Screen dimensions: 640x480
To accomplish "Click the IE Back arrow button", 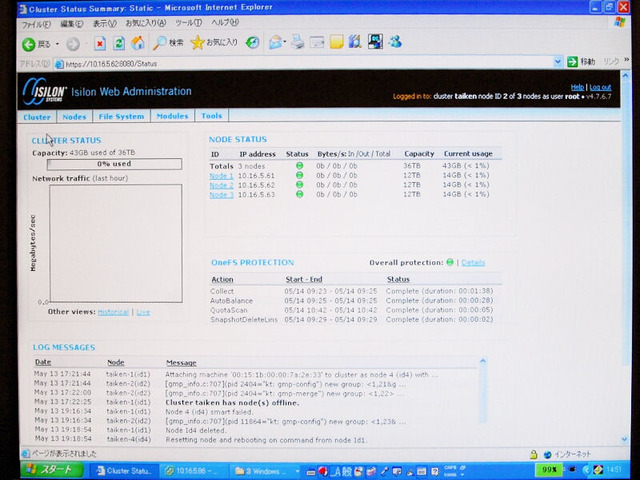I will click(x=29, y=44).
